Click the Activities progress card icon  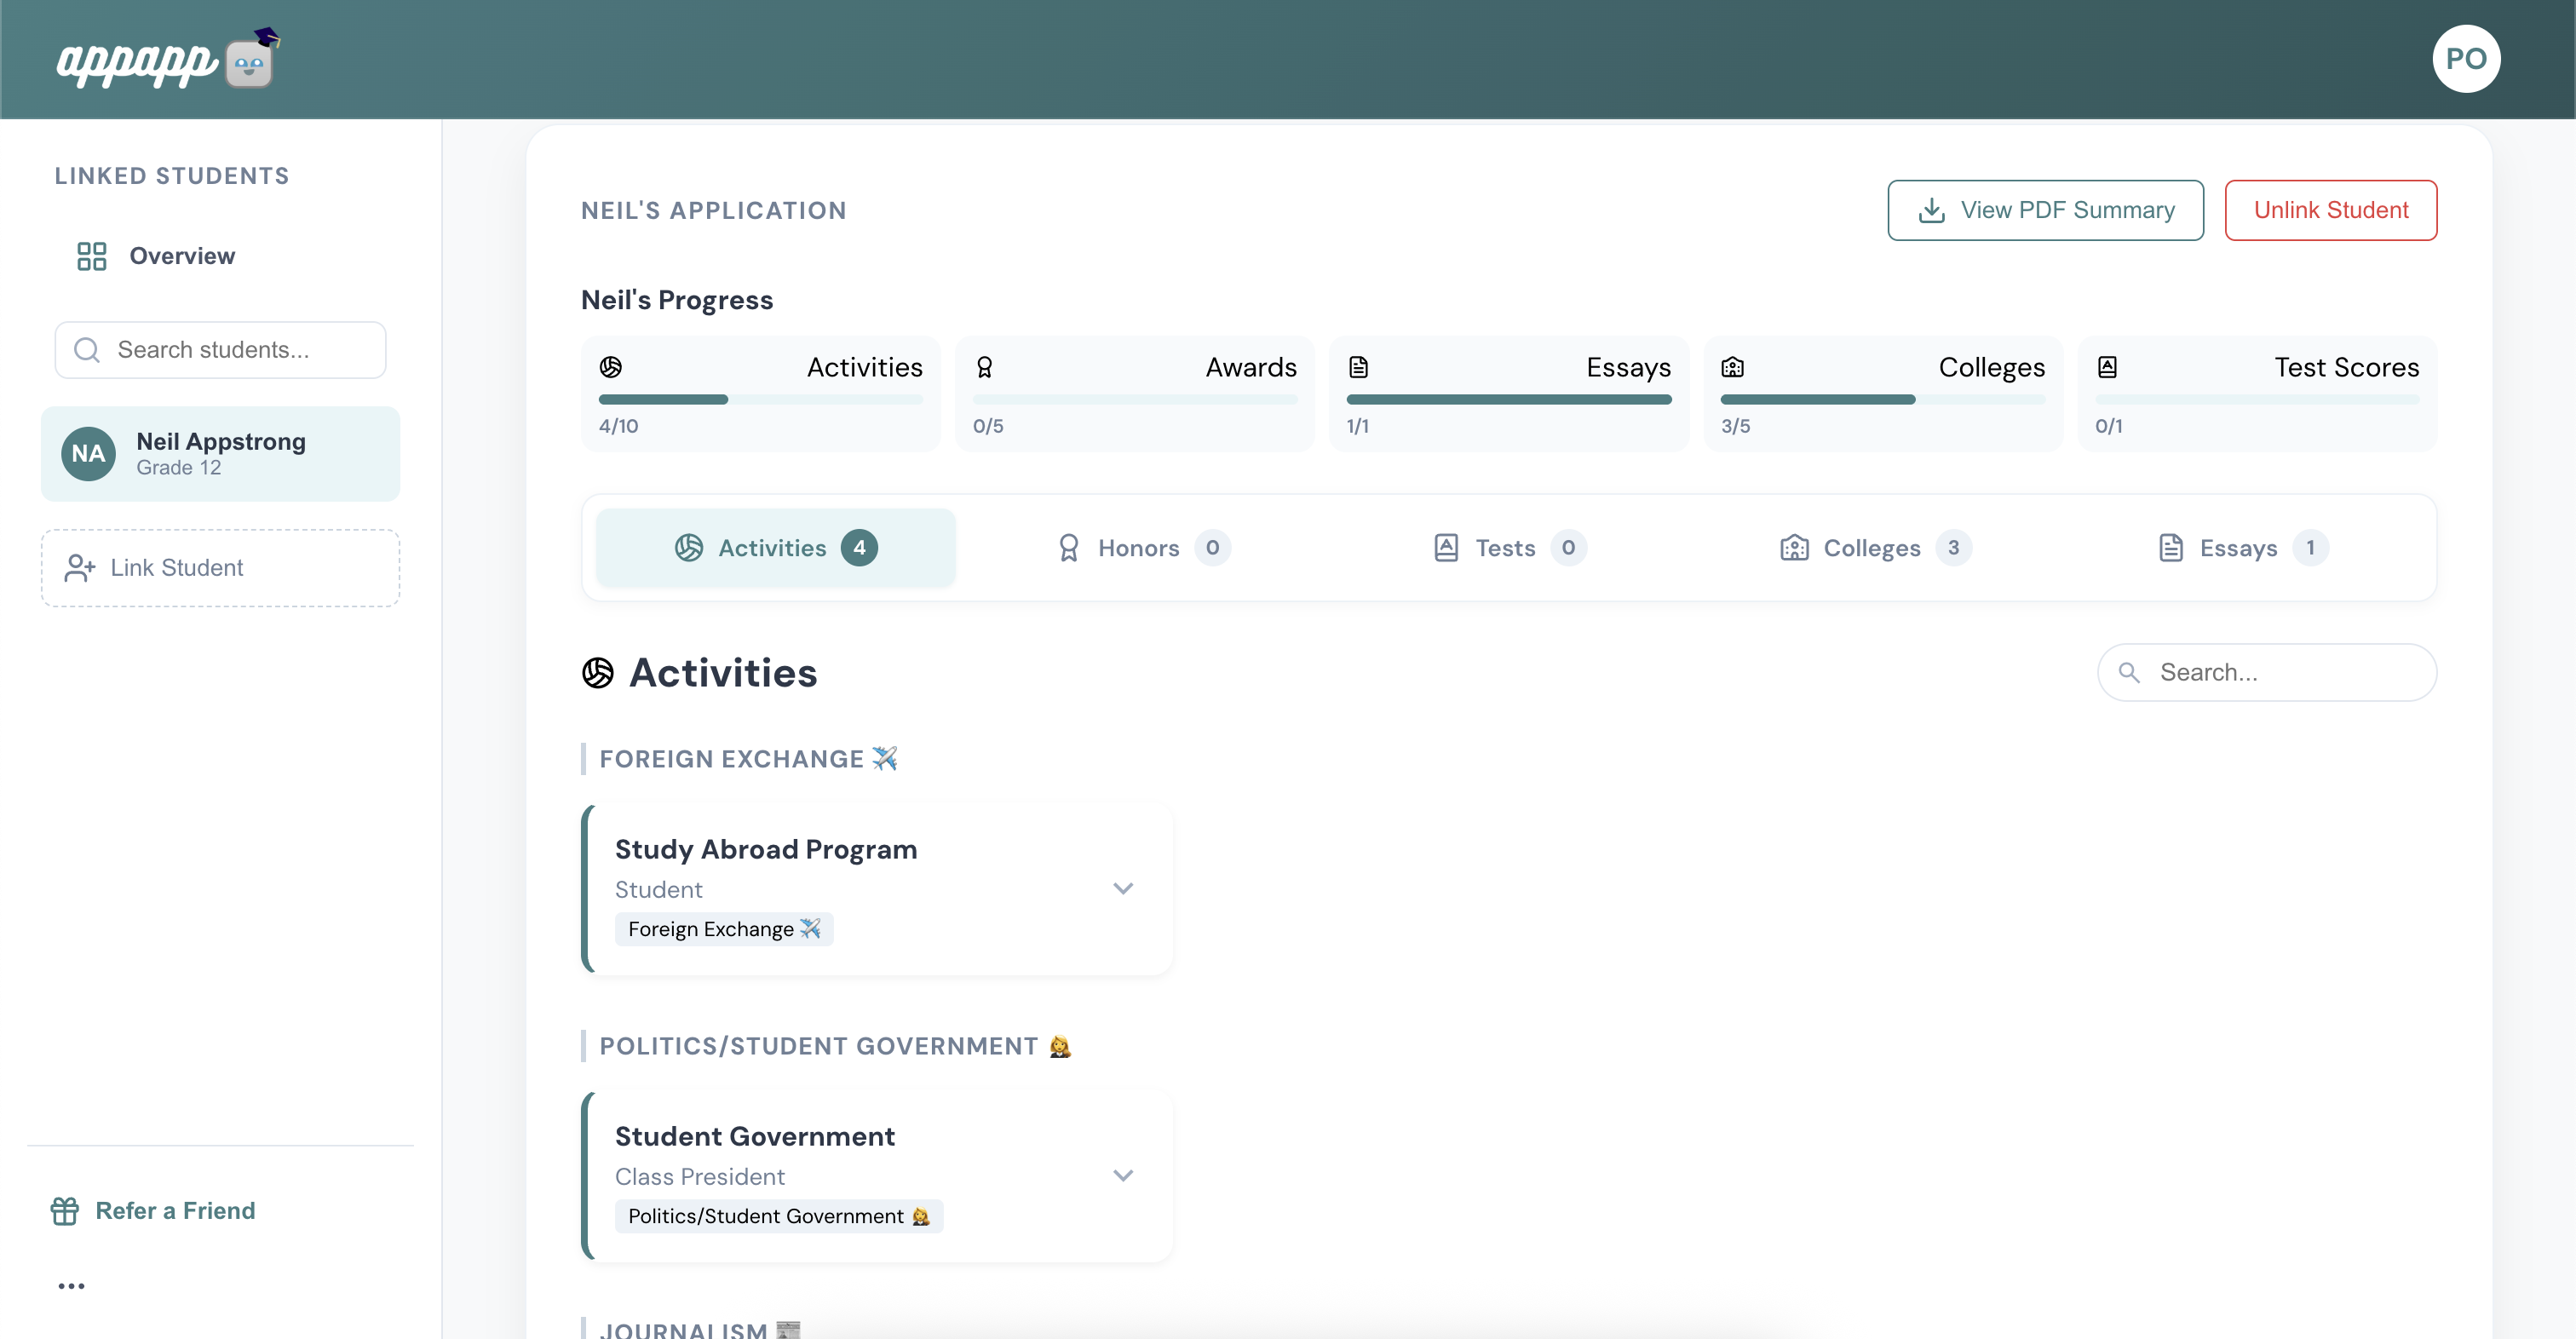click(610, 367)
